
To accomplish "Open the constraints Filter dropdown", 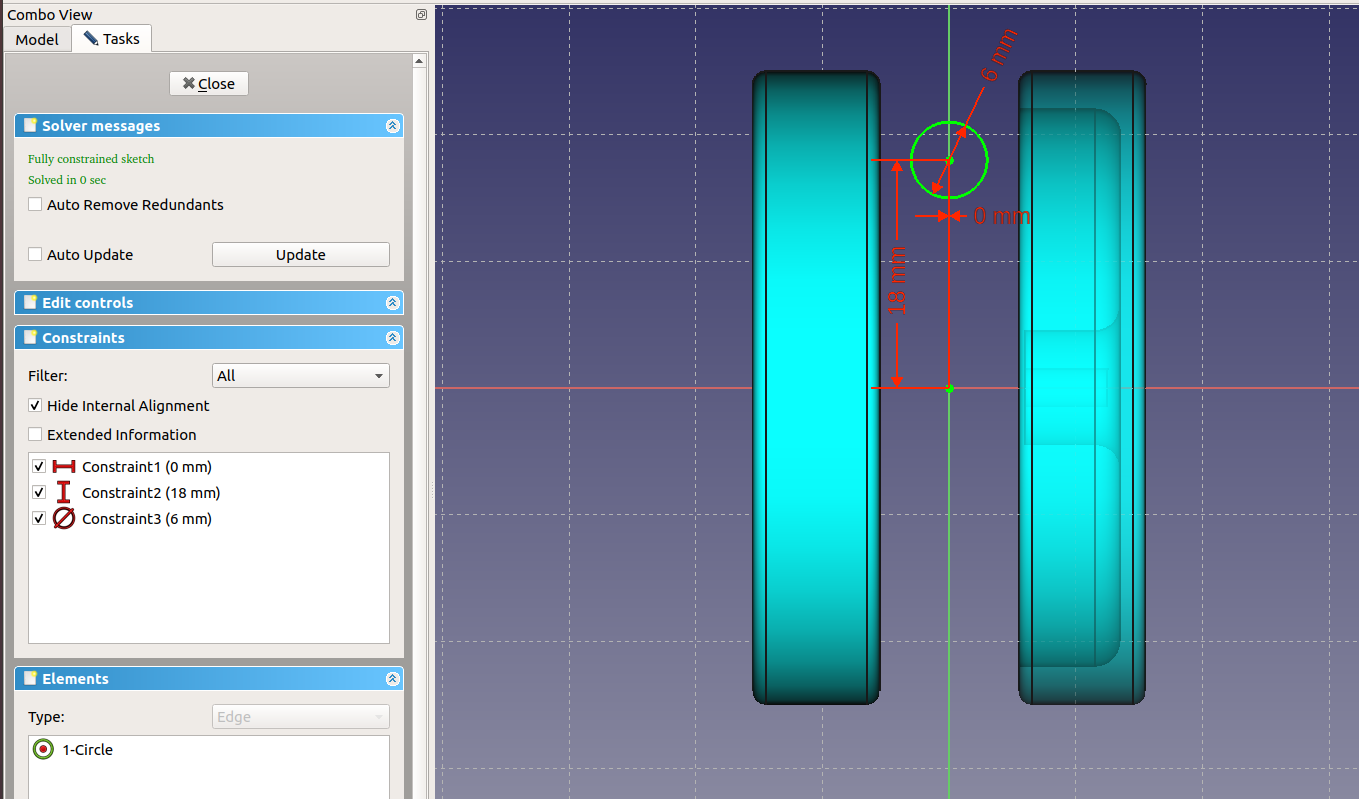I will tap(301, 376).
